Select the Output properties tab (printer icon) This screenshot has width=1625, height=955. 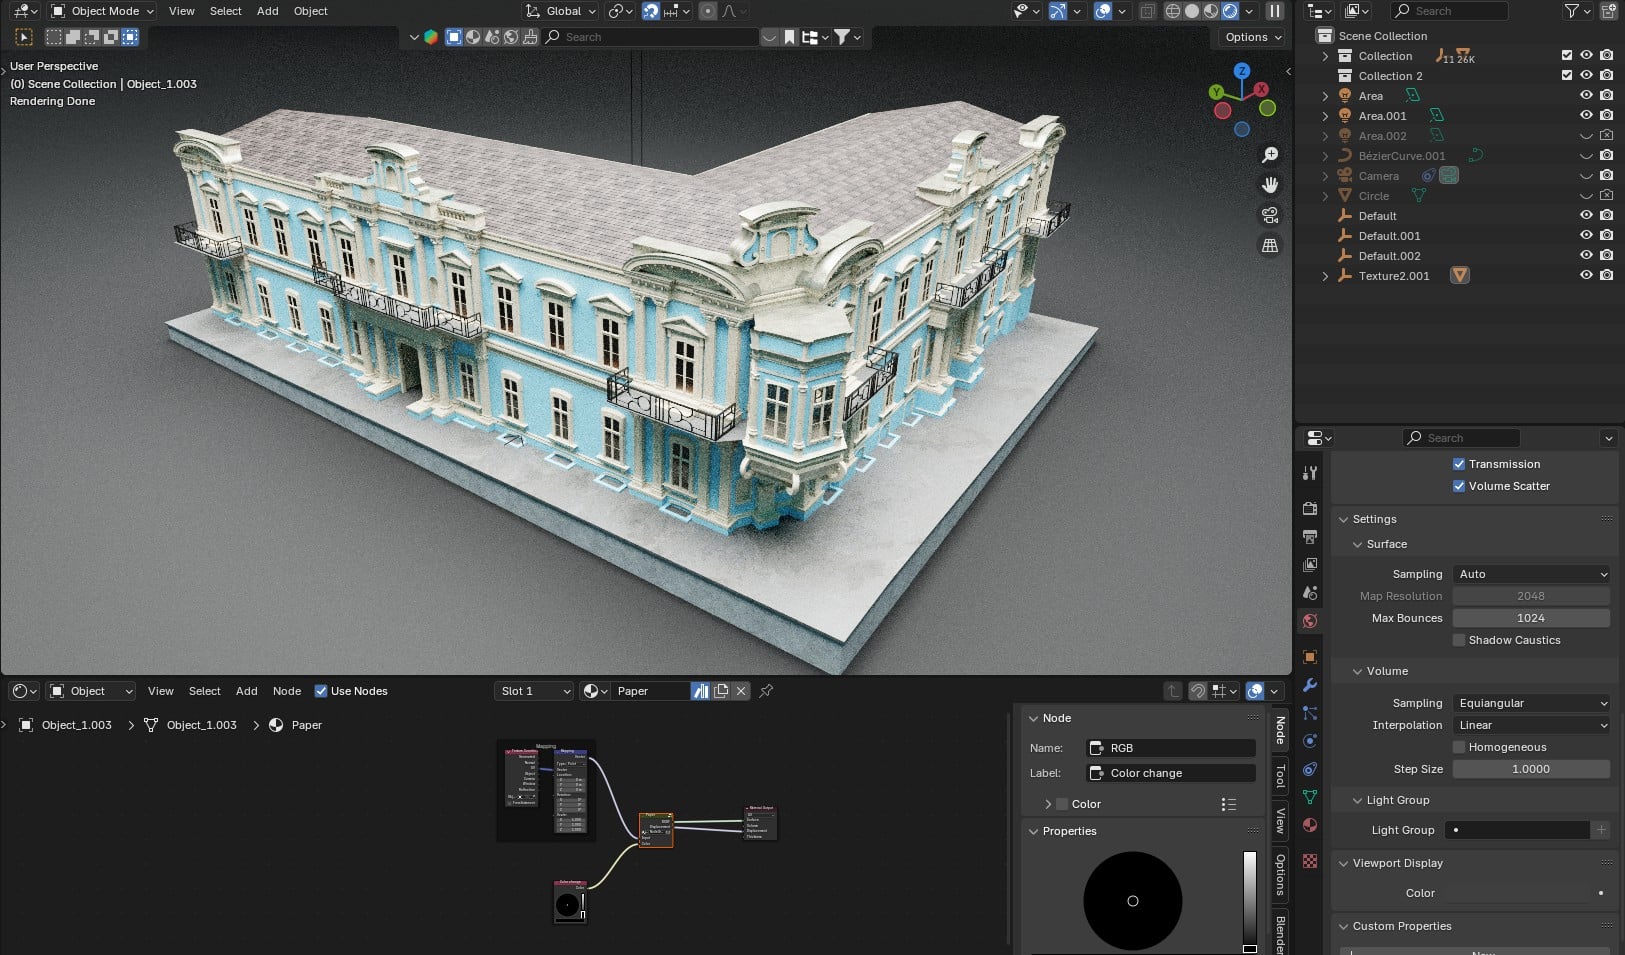pos(1310,535)
